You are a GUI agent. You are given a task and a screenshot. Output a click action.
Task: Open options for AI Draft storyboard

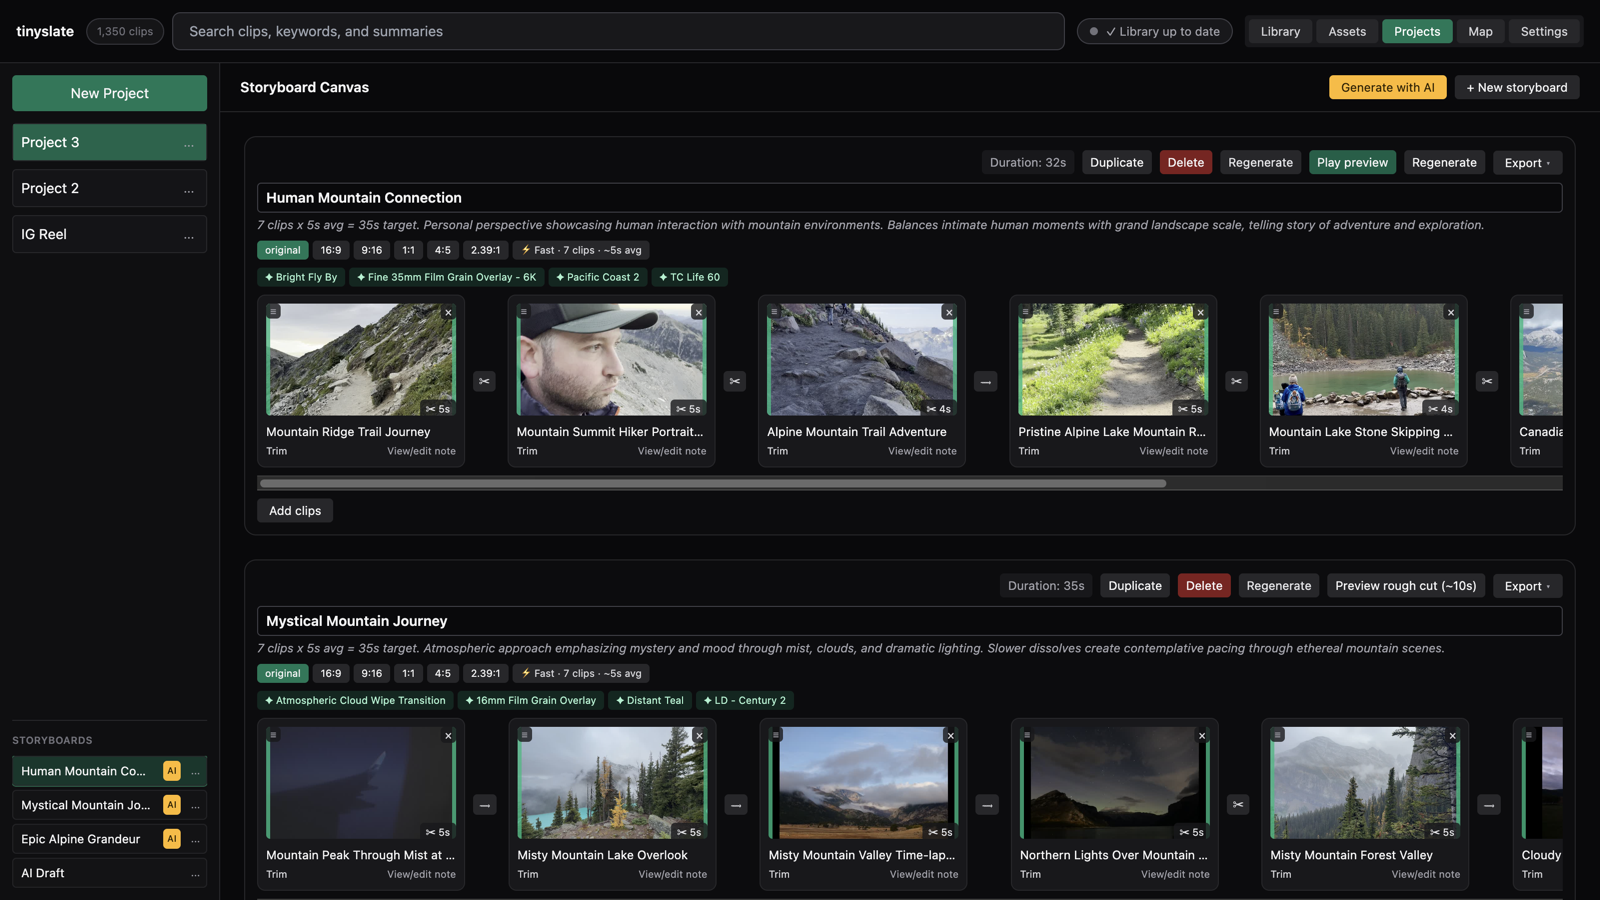(x=196, y=873)
